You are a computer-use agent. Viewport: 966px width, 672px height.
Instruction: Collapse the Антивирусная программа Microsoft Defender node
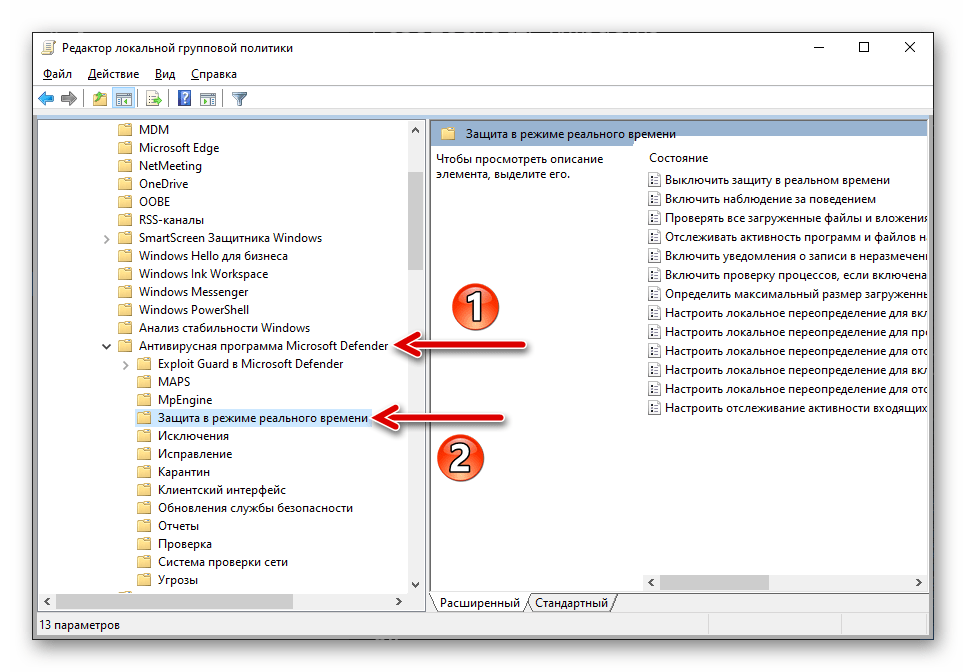tap(107, 346)
